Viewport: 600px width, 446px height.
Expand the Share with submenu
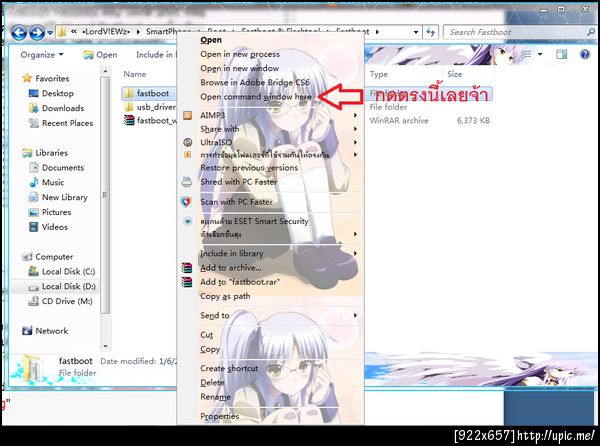271,129
